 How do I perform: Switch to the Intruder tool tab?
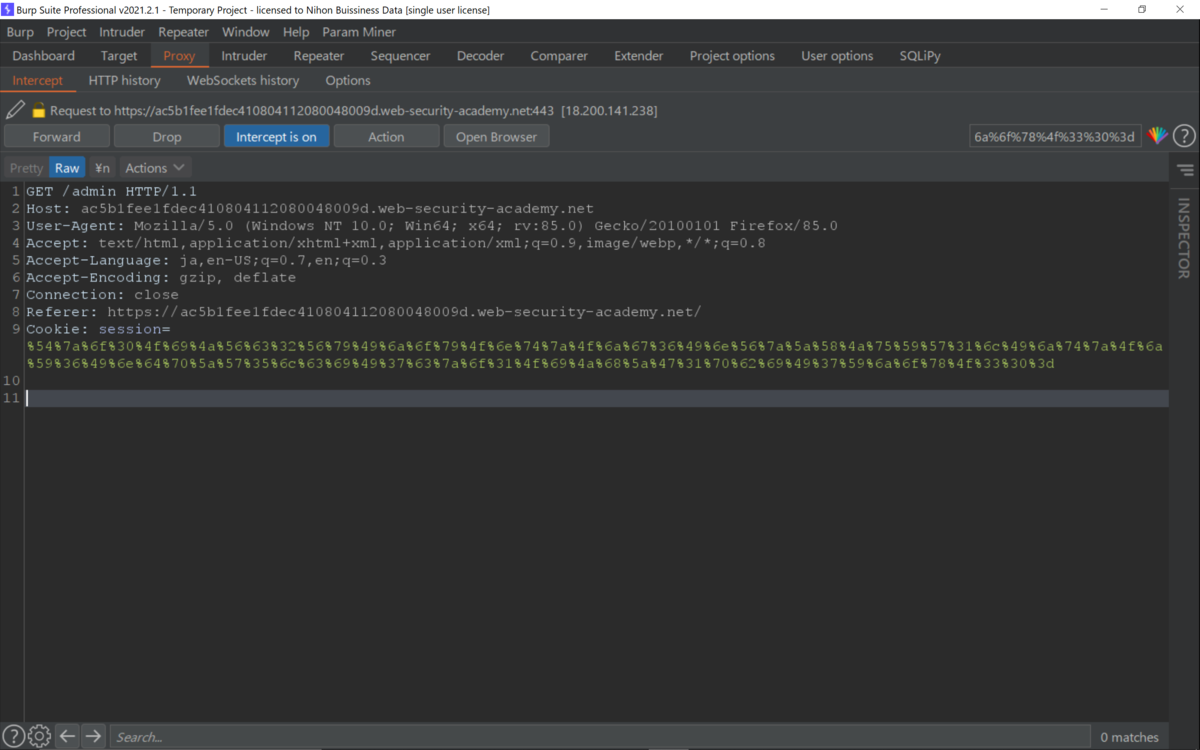click(x=244, y=56)
